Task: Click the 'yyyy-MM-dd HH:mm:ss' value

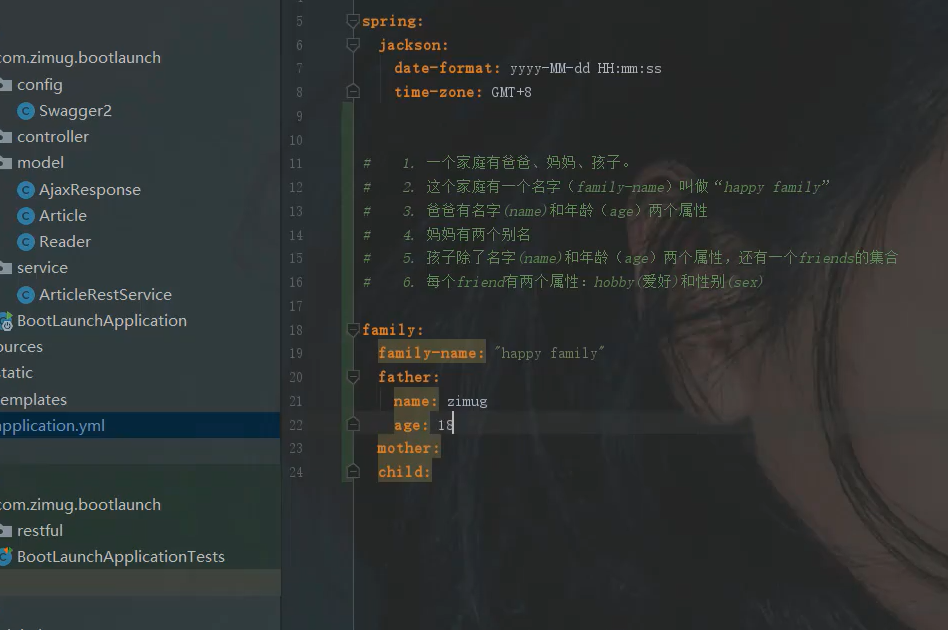Action: point(585,69)
